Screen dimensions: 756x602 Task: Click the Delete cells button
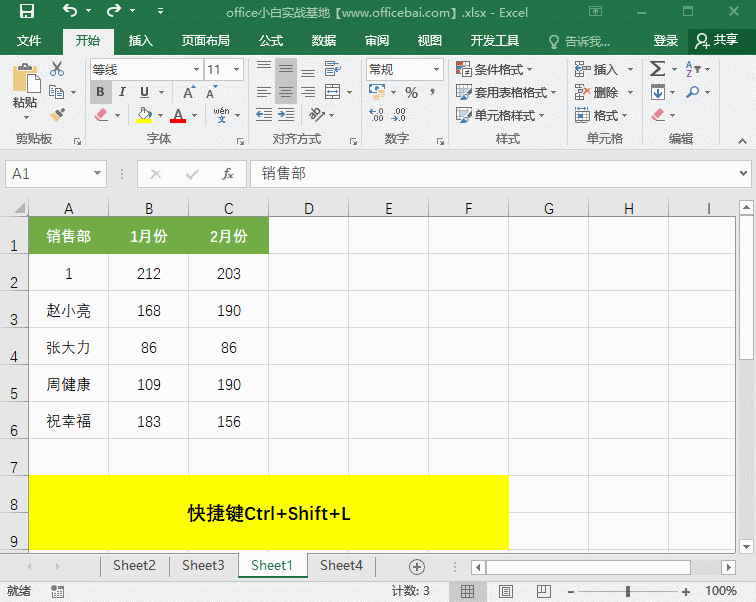tap(604, 92)
